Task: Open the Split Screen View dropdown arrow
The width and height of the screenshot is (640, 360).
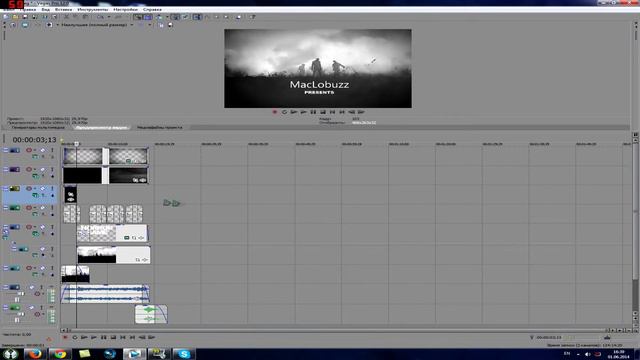Action: [57, 25]
